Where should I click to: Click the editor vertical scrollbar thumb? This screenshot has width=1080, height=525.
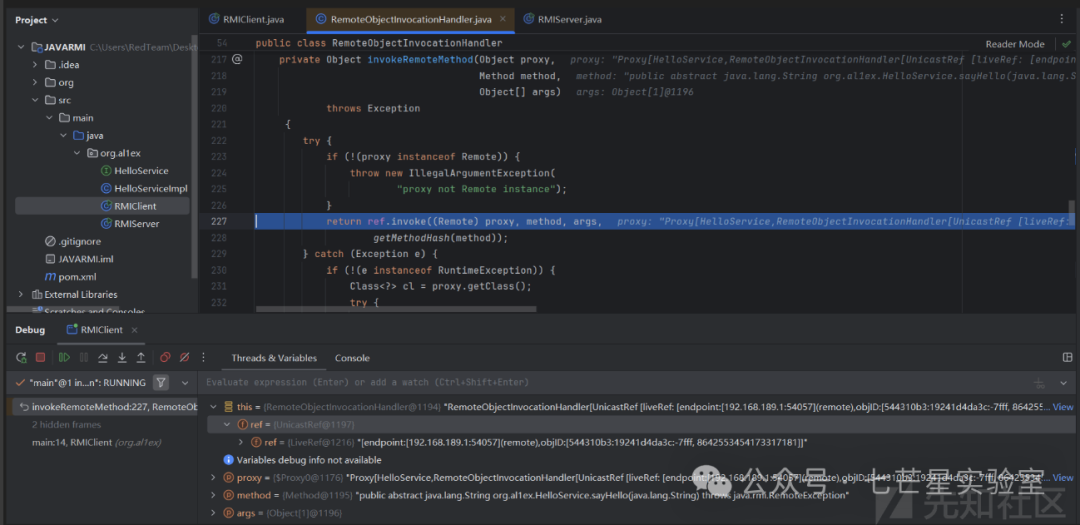coord(1071,211)
